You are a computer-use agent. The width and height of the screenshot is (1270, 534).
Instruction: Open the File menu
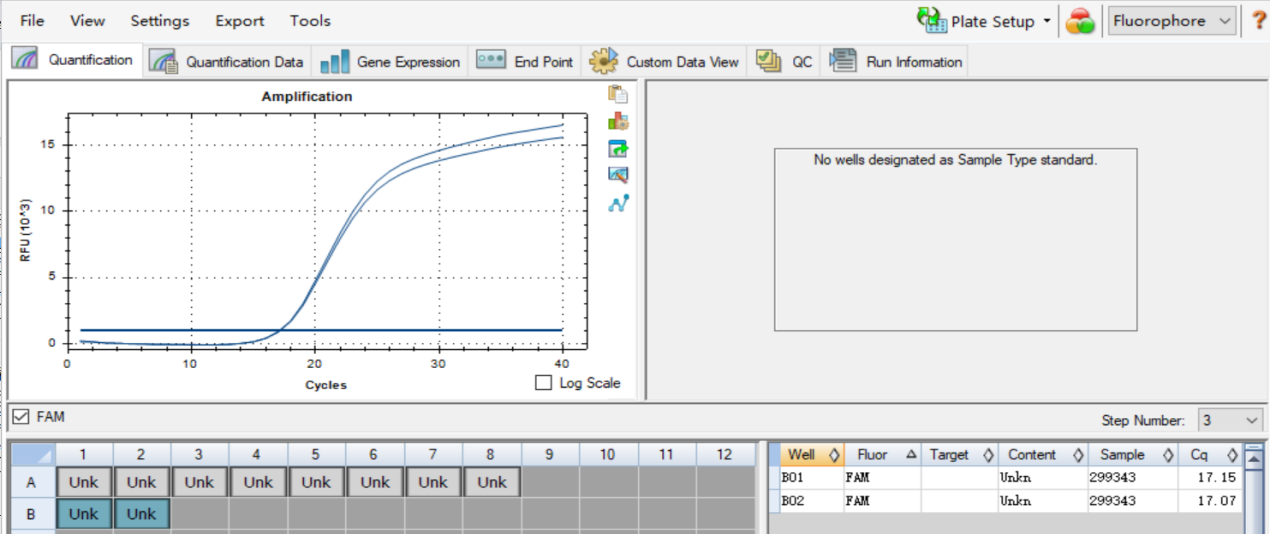pyautogui.click(x=32, y=21)
